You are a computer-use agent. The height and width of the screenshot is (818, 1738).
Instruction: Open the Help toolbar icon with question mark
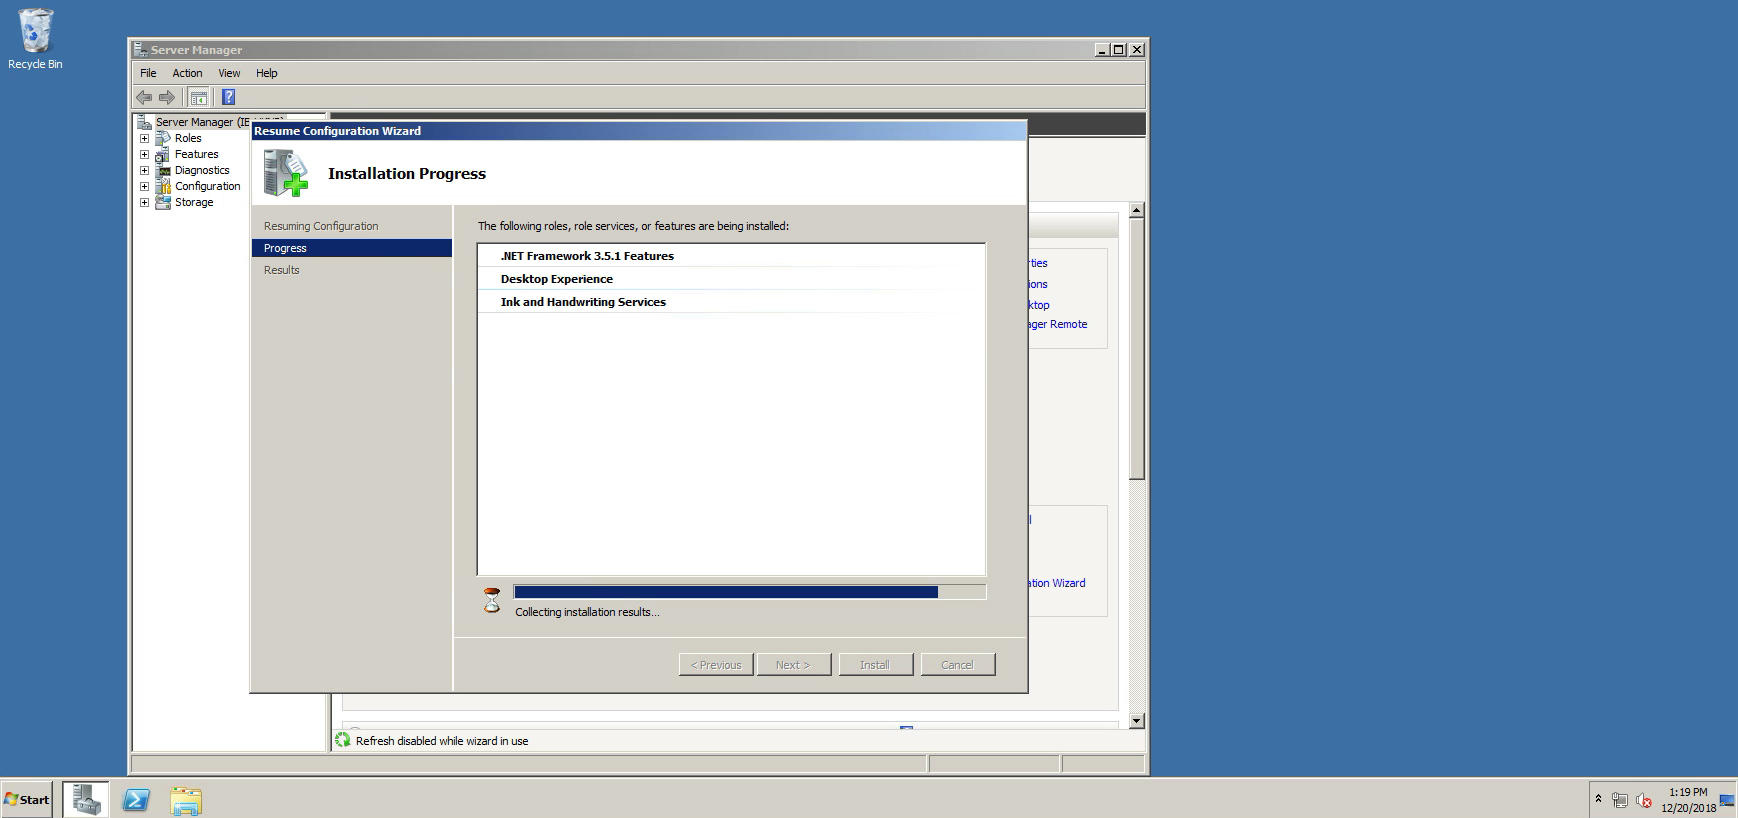coord(228,97)
